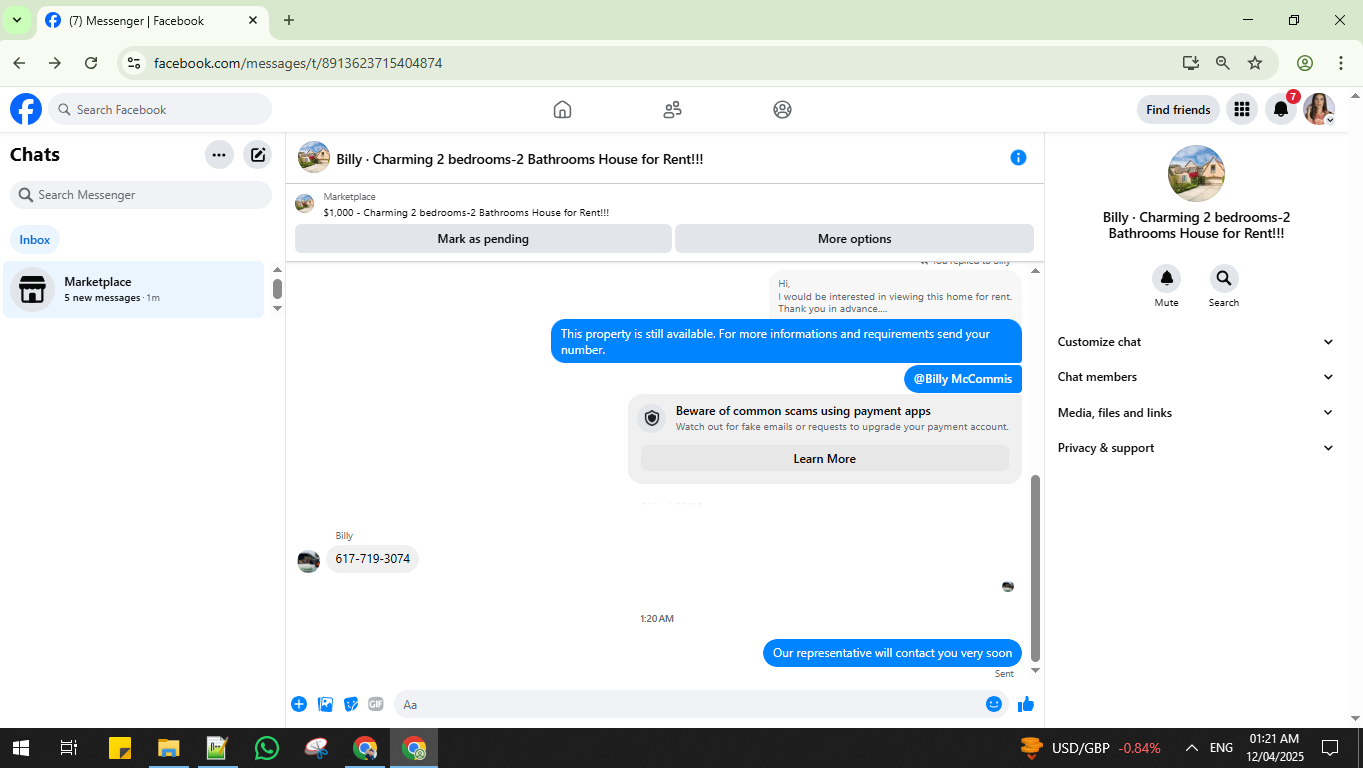Click the phone number message 617-719-3074
This screenshot has height=768, width=1363.
(372, 559)
